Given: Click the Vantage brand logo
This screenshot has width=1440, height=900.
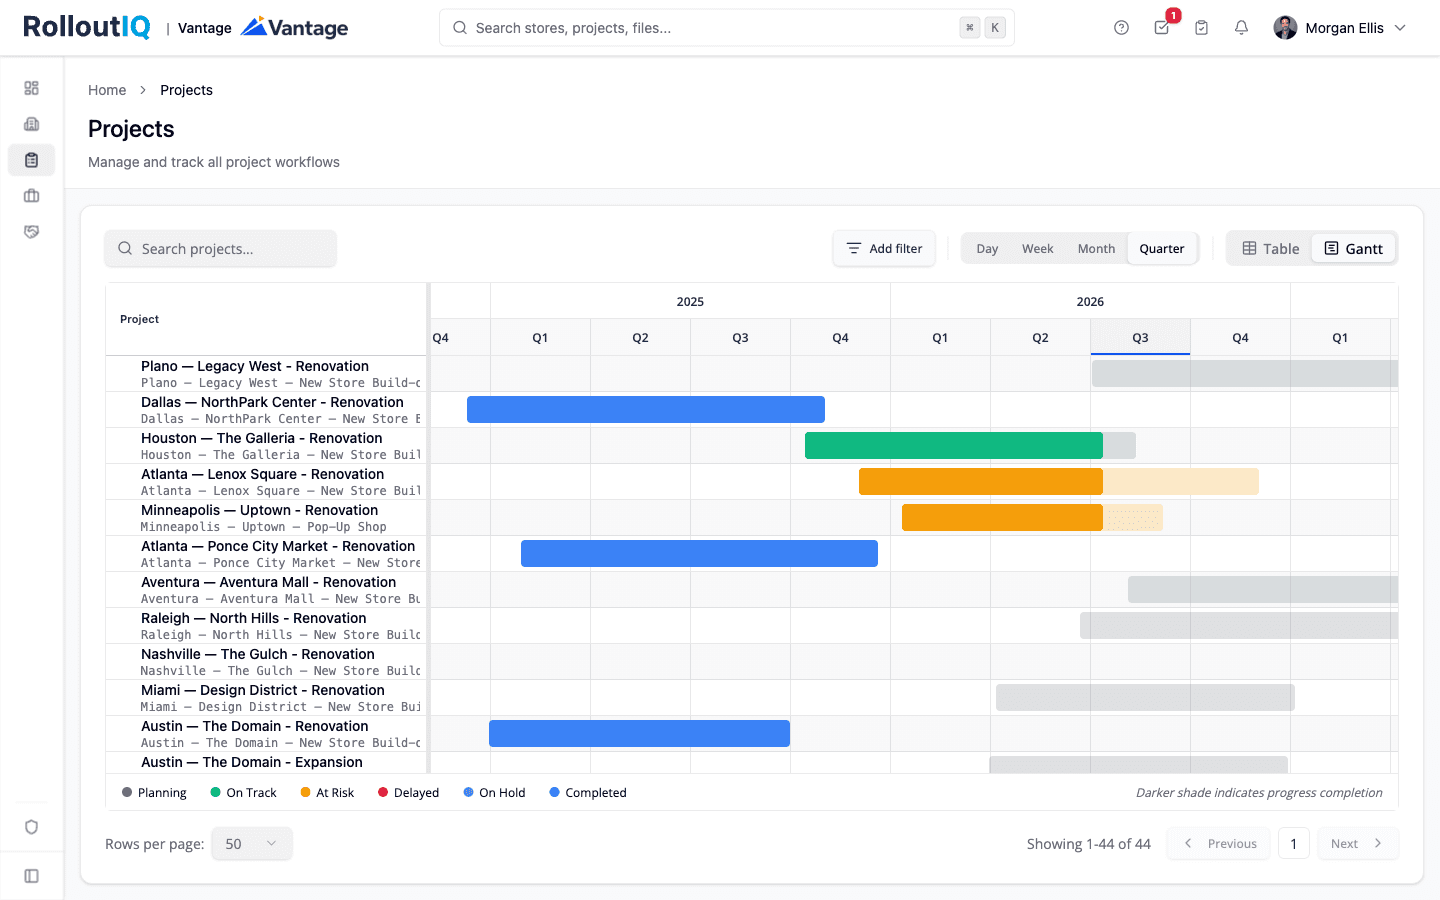Looking at the screenshot, I should tap(295, 27).
